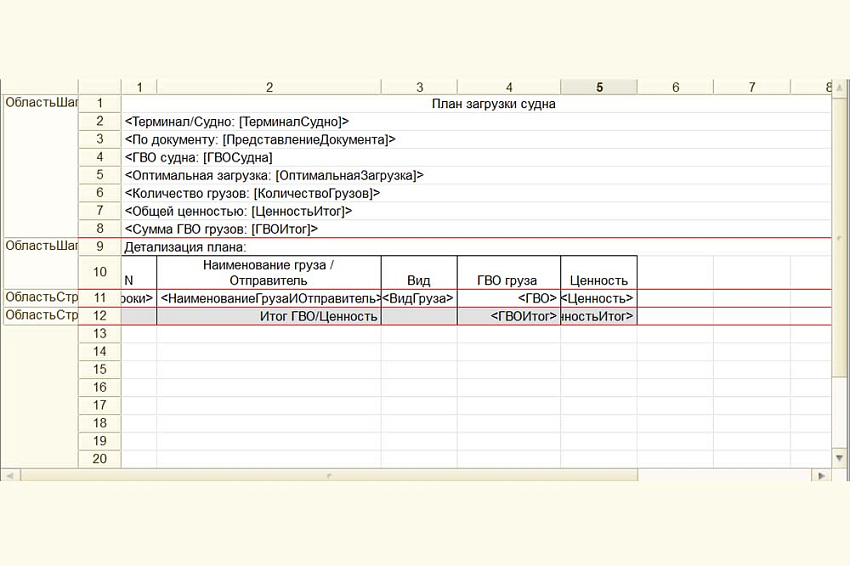Click the <ВидГруза> template cell
850x566 pixels.
[419, 298]
